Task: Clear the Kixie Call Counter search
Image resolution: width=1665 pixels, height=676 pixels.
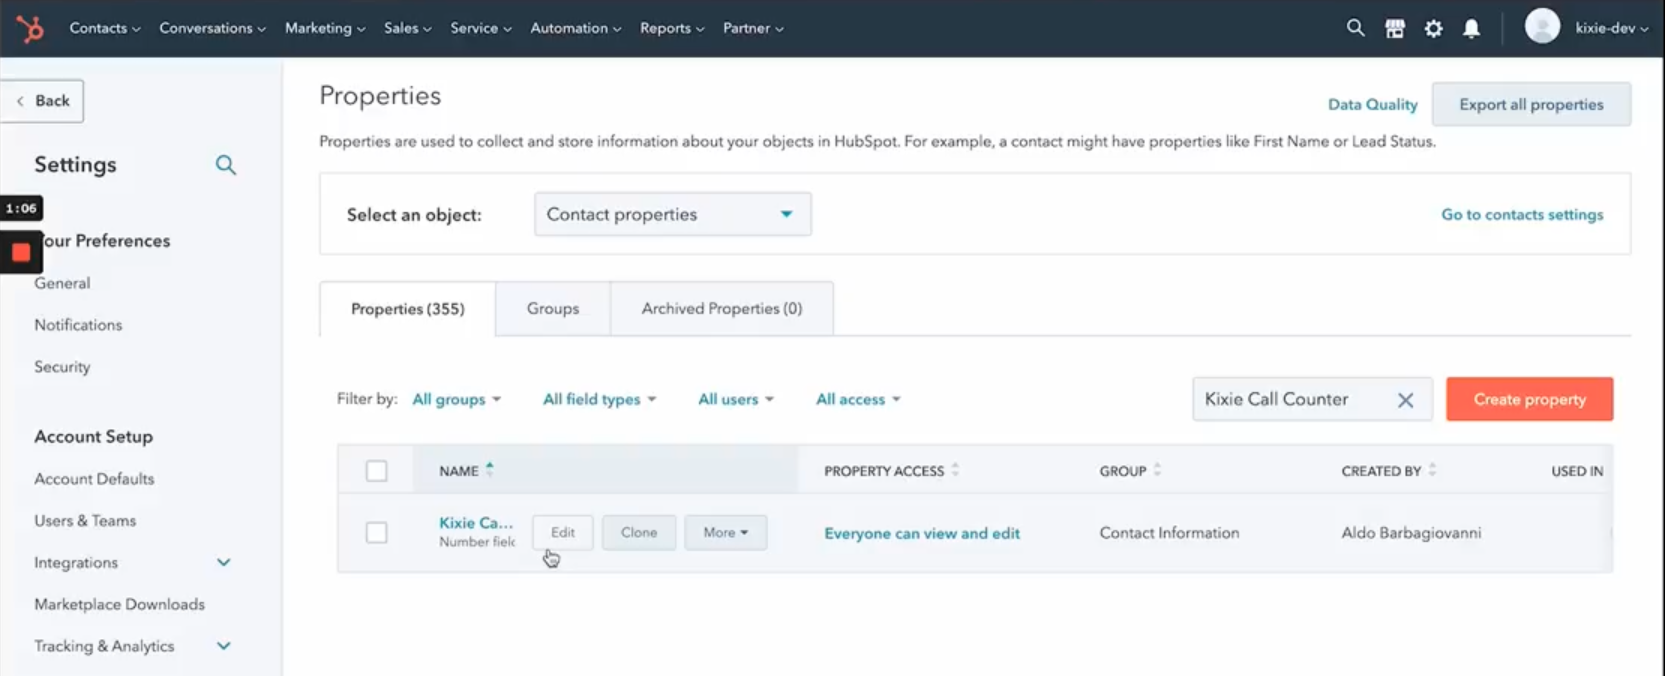Action: 1405,400
